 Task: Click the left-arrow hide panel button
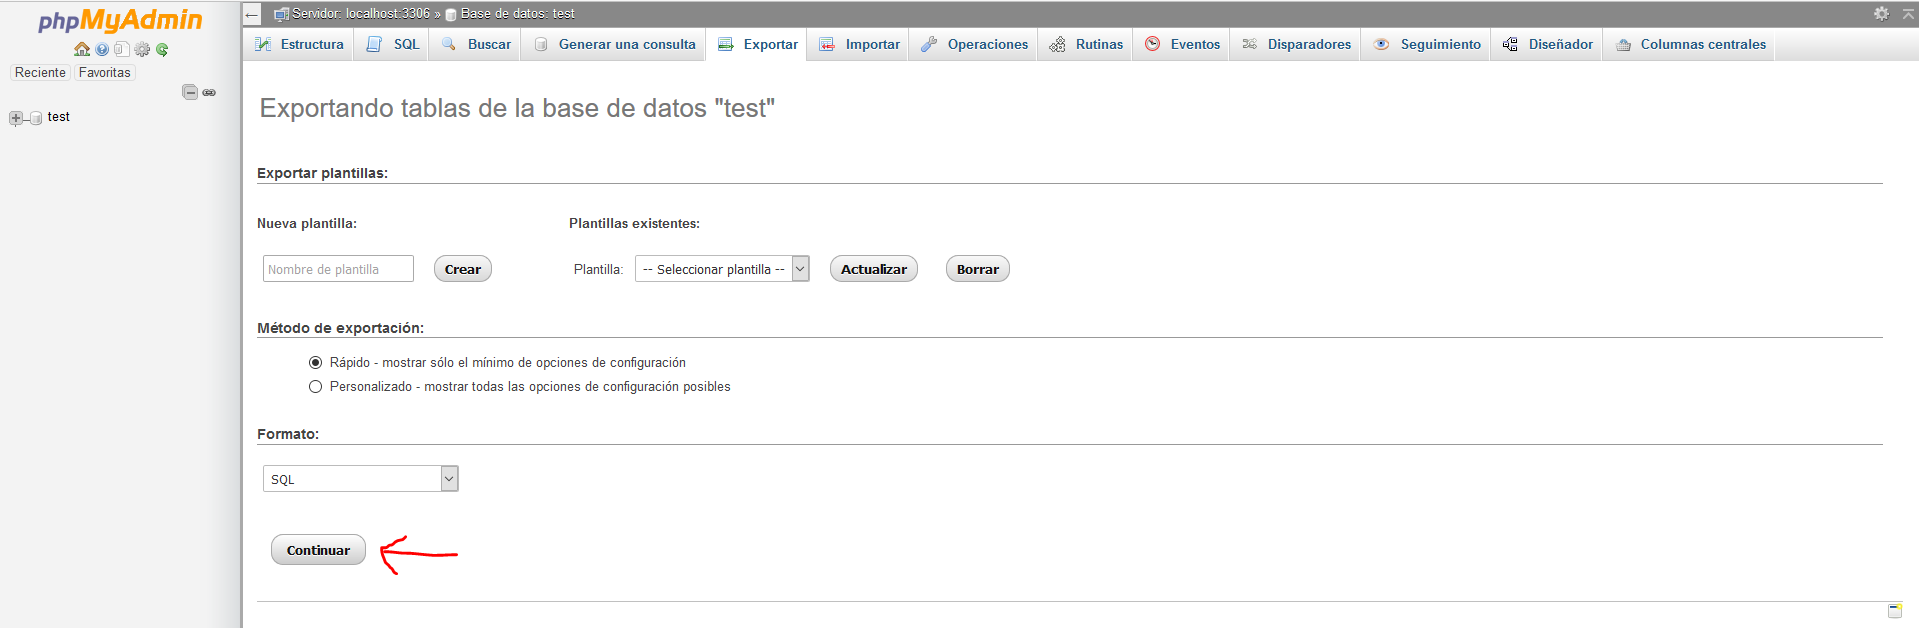(x=252, y=14)
